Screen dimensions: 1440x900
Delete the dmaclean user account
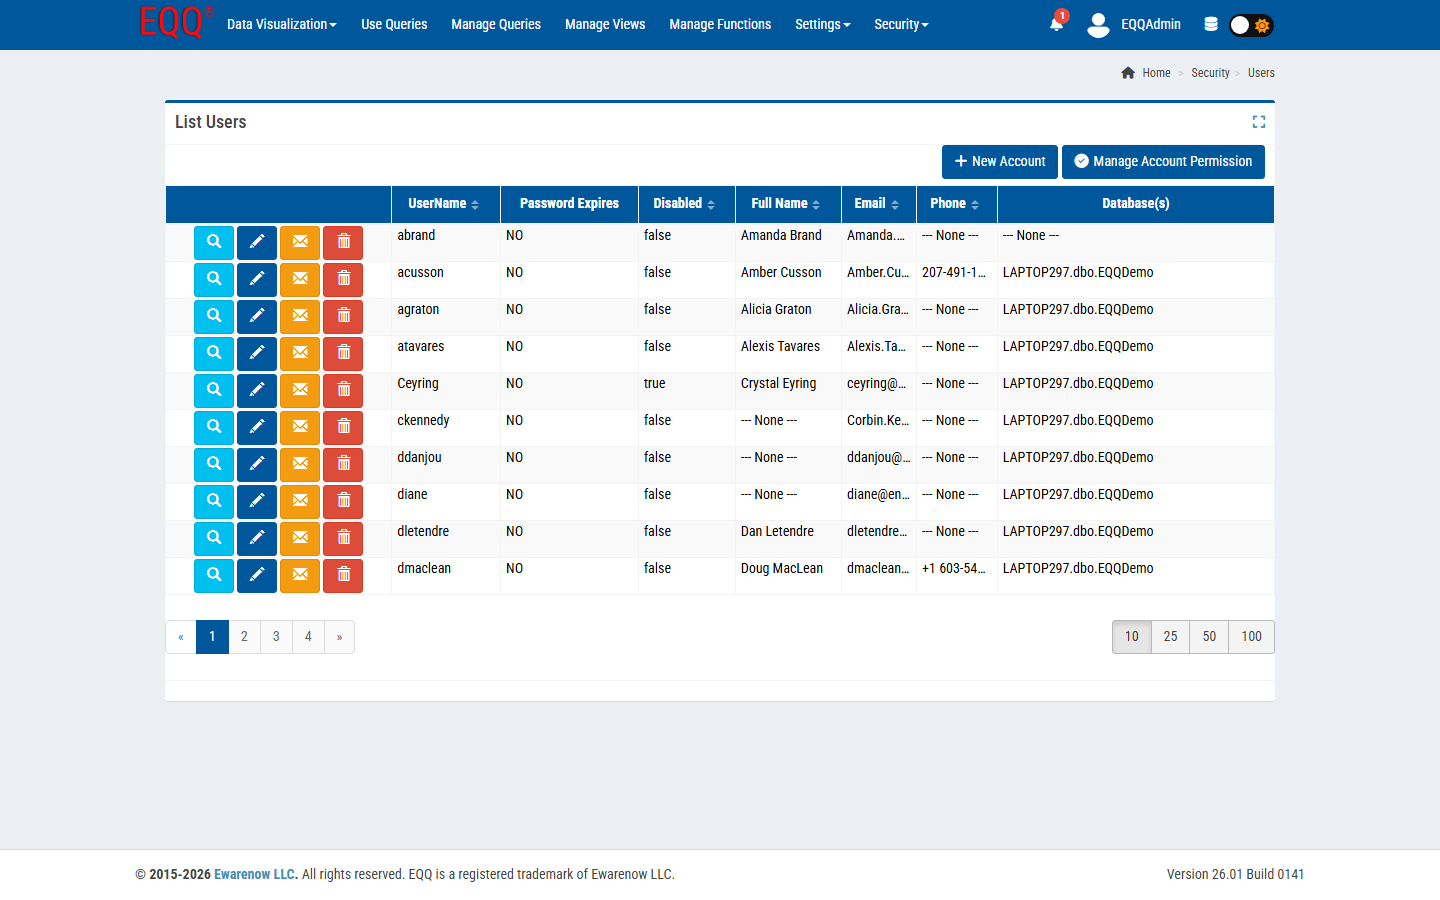point(343,575)
